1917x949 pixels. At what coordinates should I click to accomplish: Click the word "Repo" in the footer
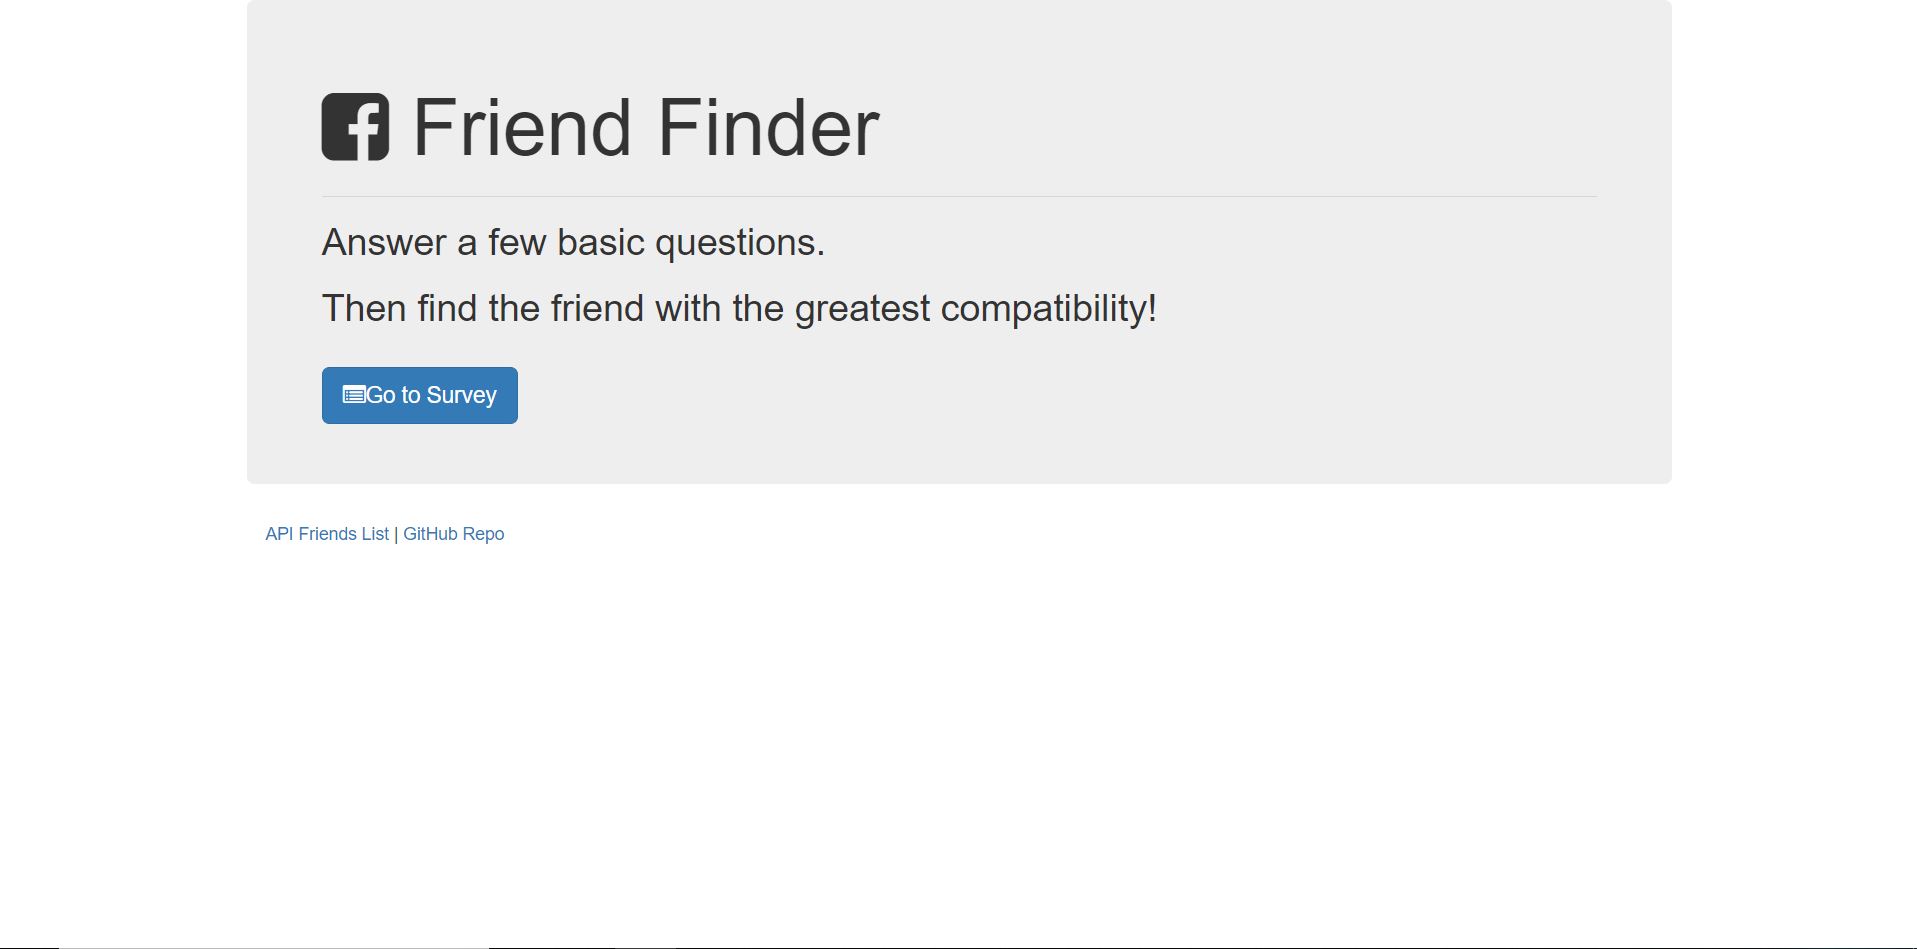pyautogui.click(x=483, y=534)
